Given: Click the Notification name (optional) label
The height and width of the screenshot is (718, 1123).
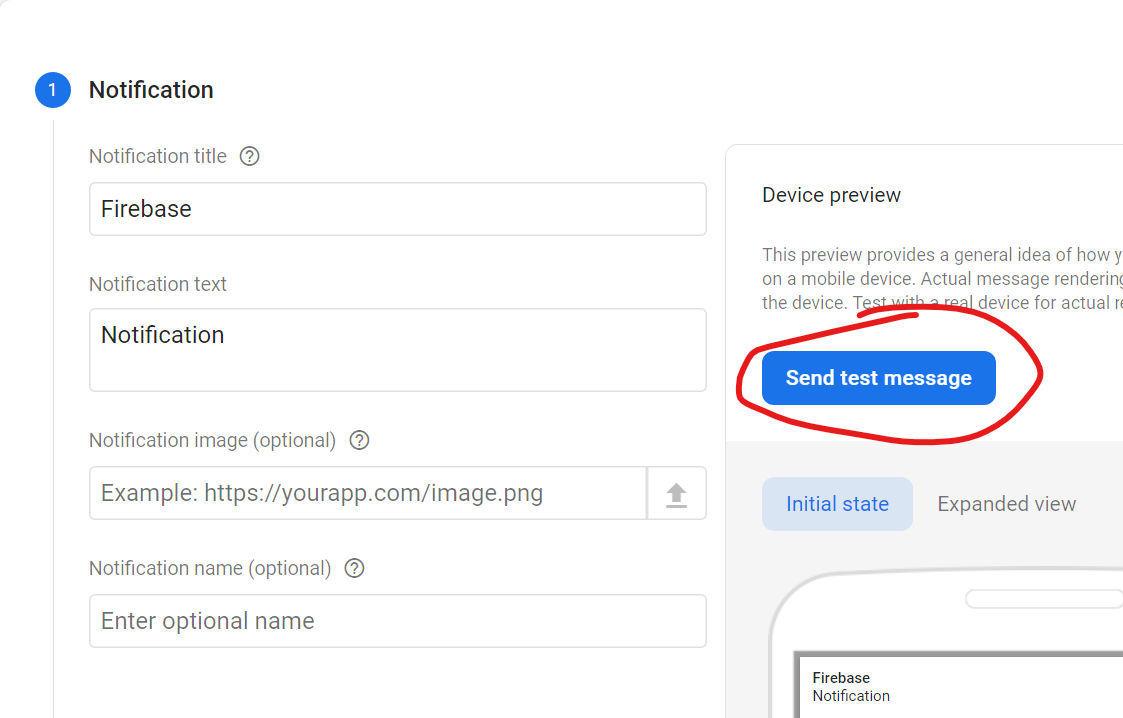Looking at the screenshot, I should (x=210, y=568).
